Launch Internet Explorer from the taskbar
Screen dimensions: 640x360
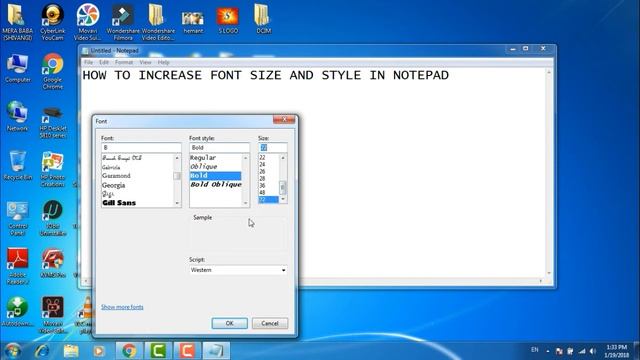coord(42,351)
